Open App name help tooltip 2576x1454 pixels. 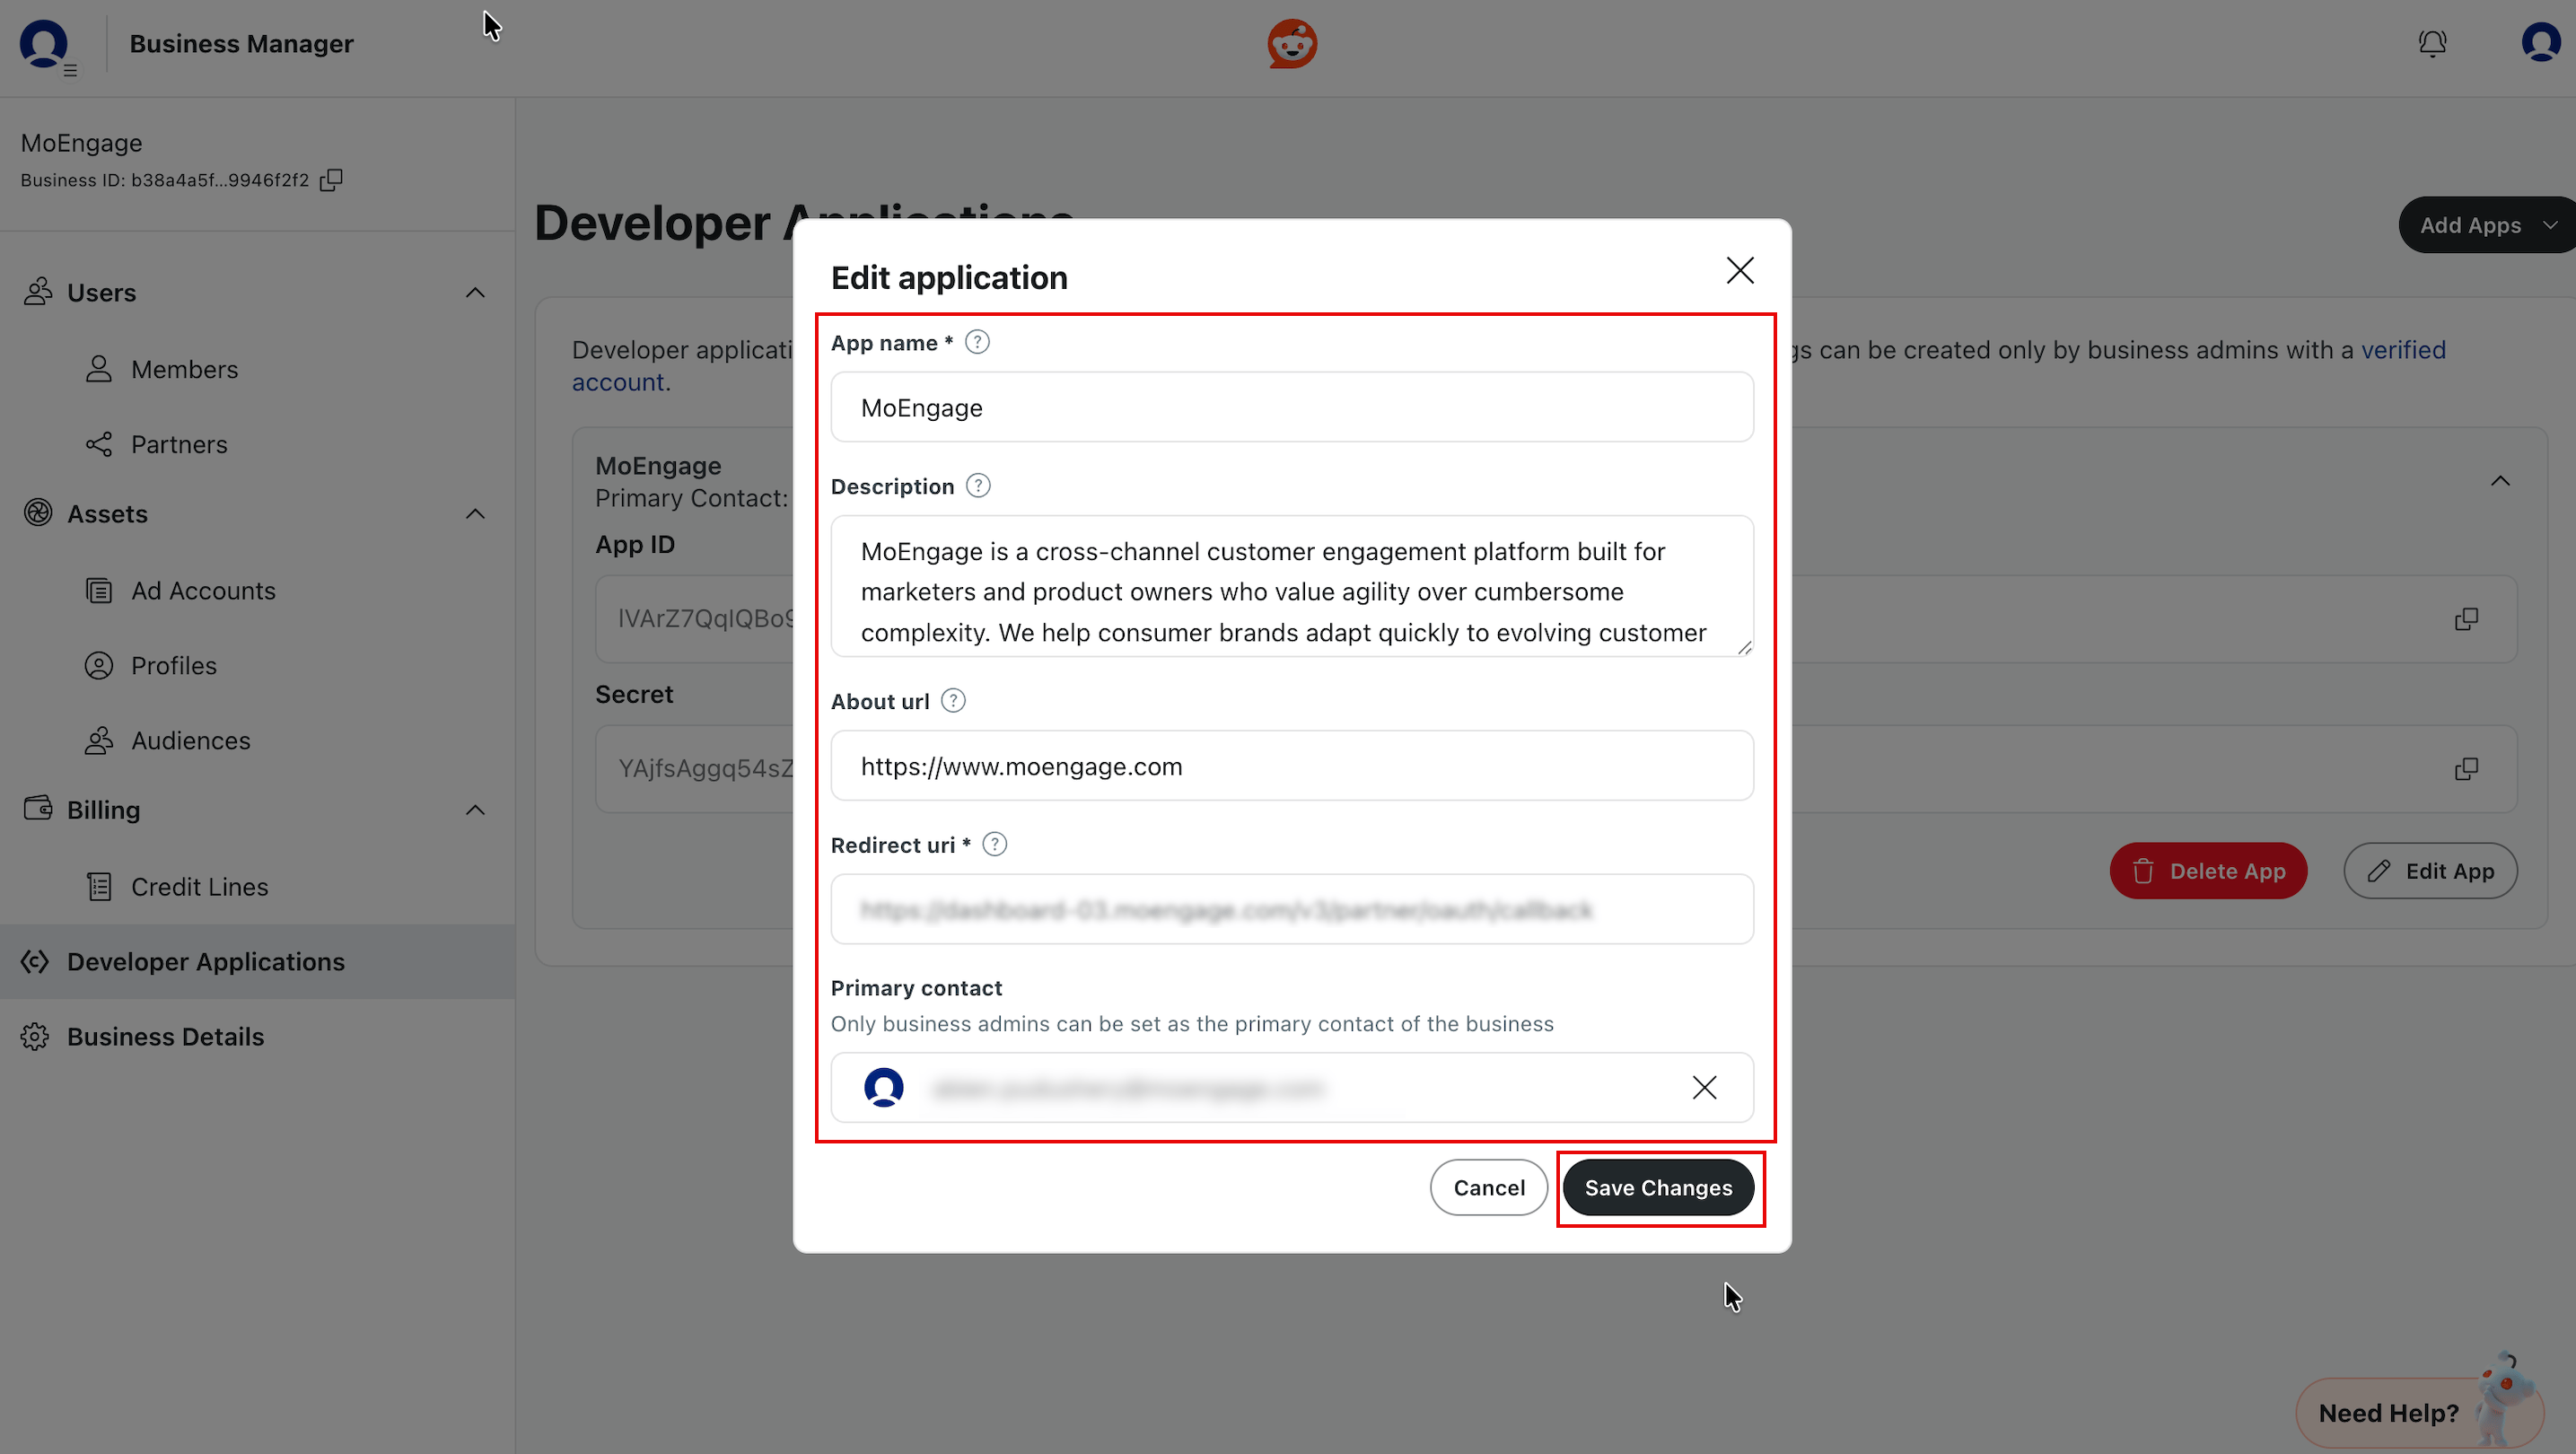tap(977, 343)
